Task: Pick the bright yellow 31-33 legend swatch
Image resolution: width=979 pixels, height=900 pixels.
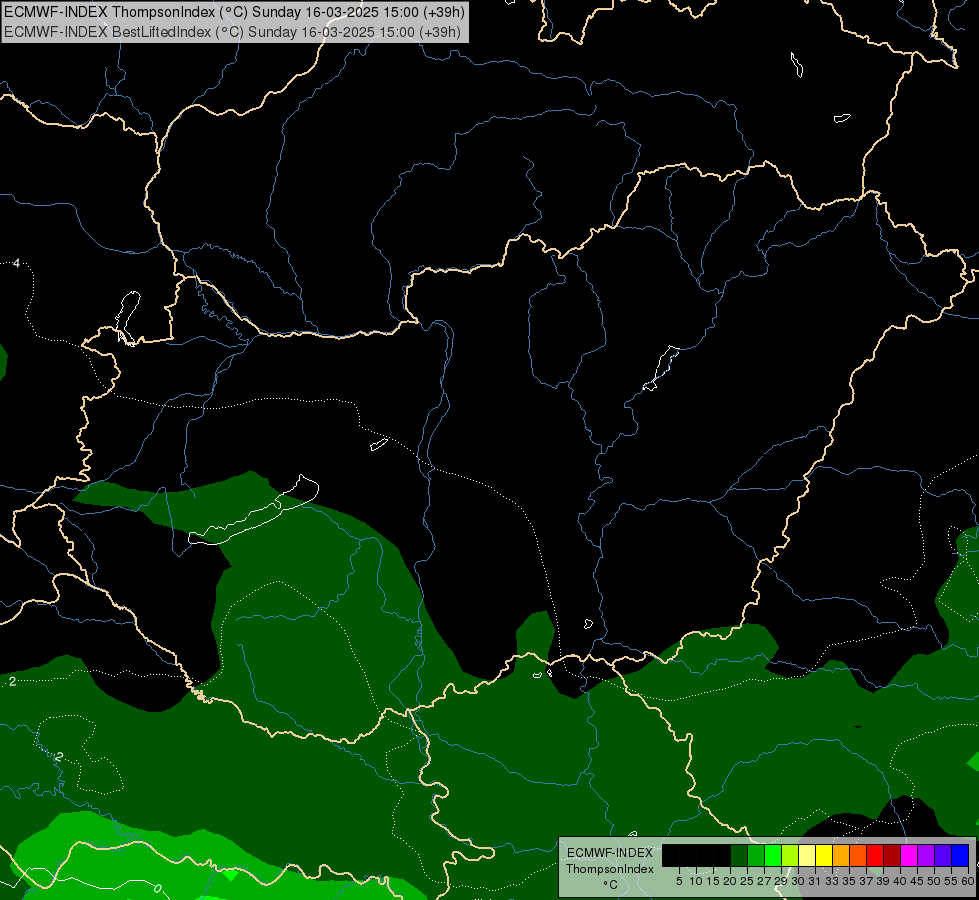Action: (824, 855)
